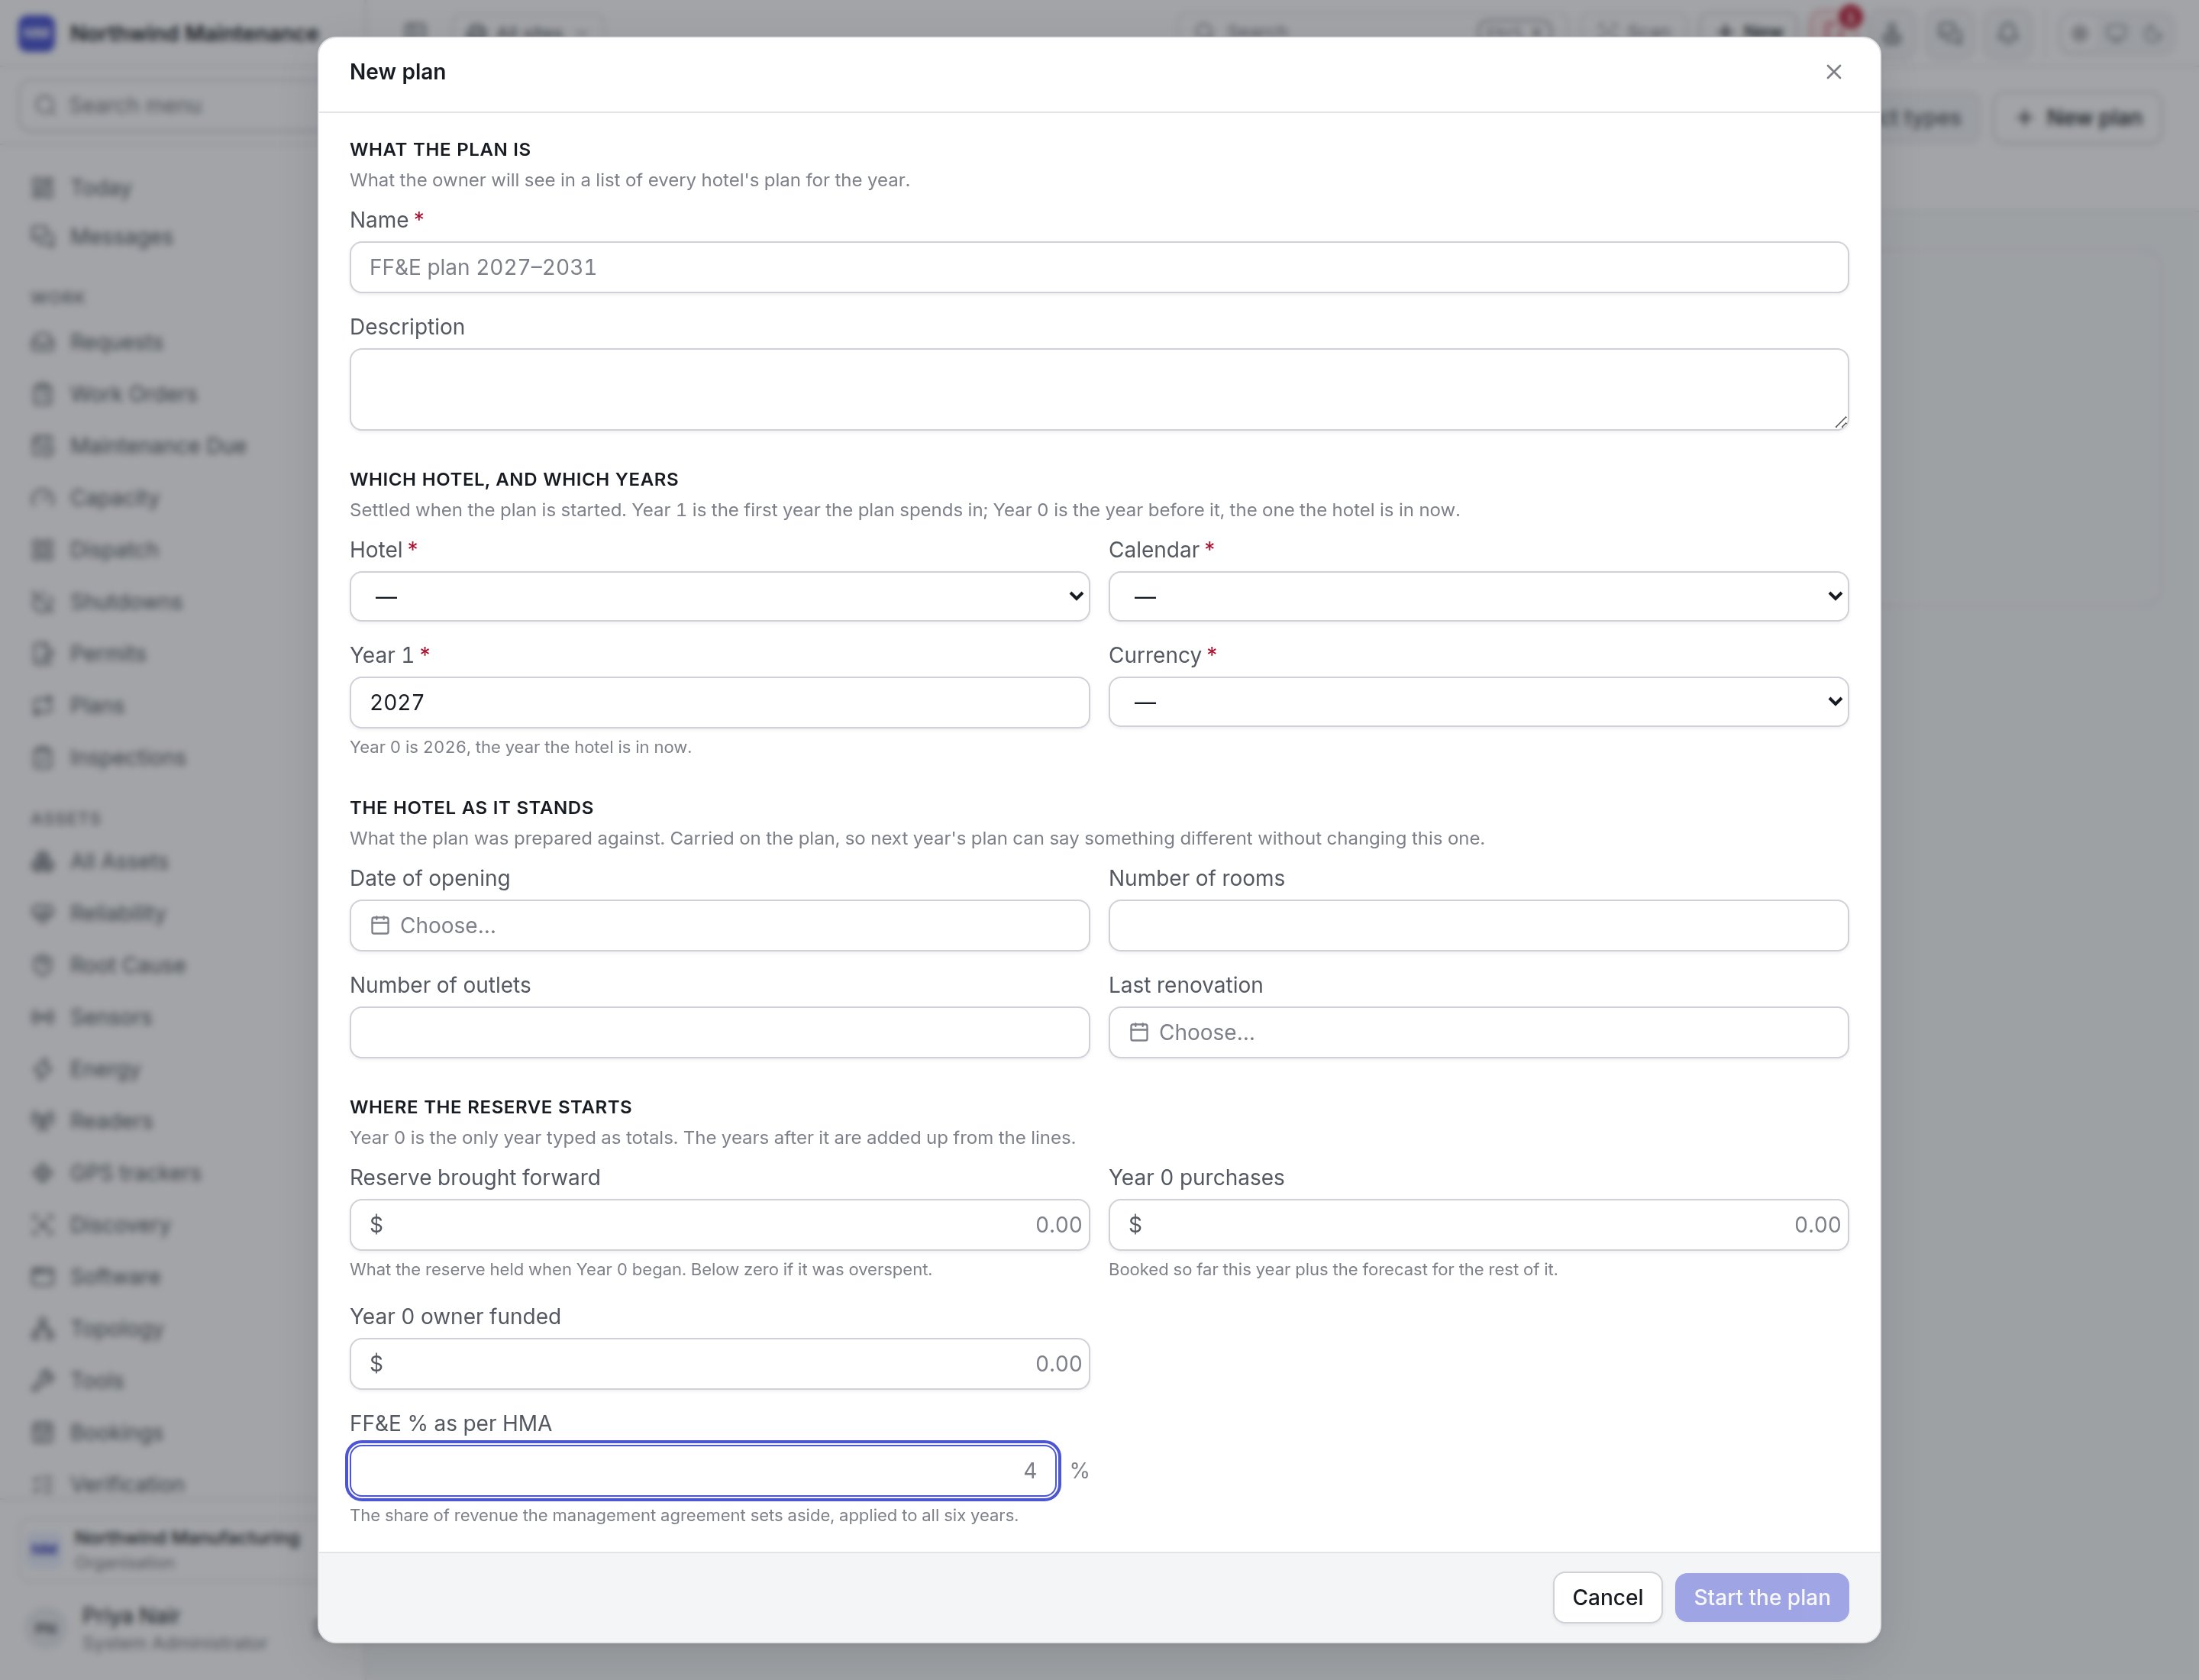This screenshot has width=2199, height=1680.
Task: Click the calendar icon in Last renovation
Action: pos(1138,1032)
